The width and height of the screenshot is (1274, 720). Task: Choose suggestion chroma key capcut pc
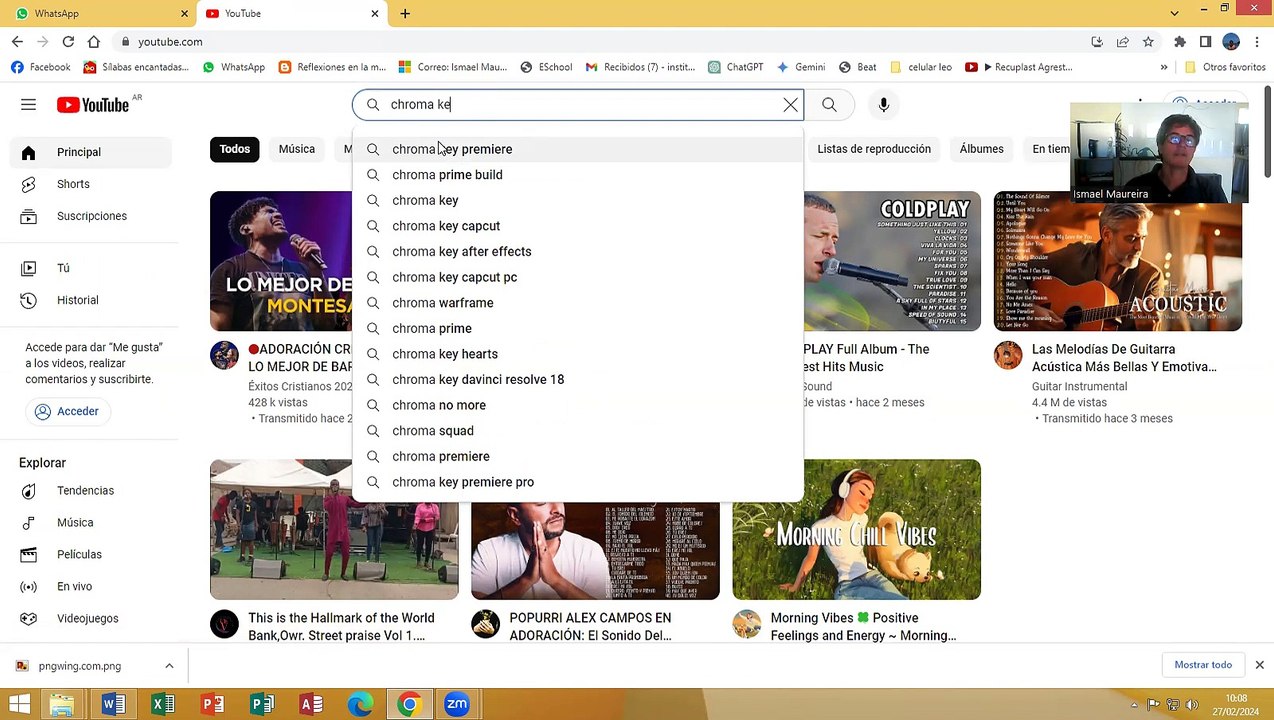click(577, 277)
